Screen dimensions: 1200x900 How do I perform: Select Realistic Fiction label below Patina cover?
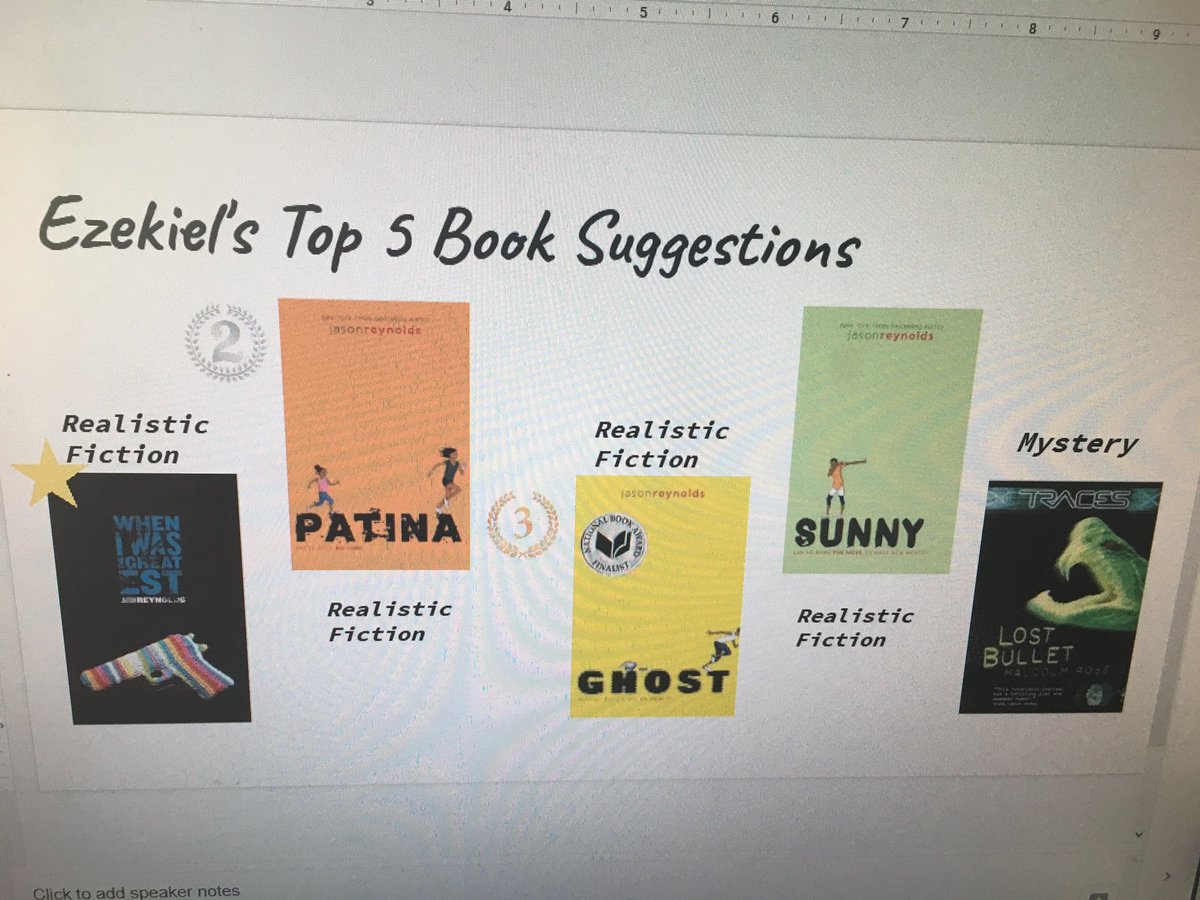pos(388,620)
